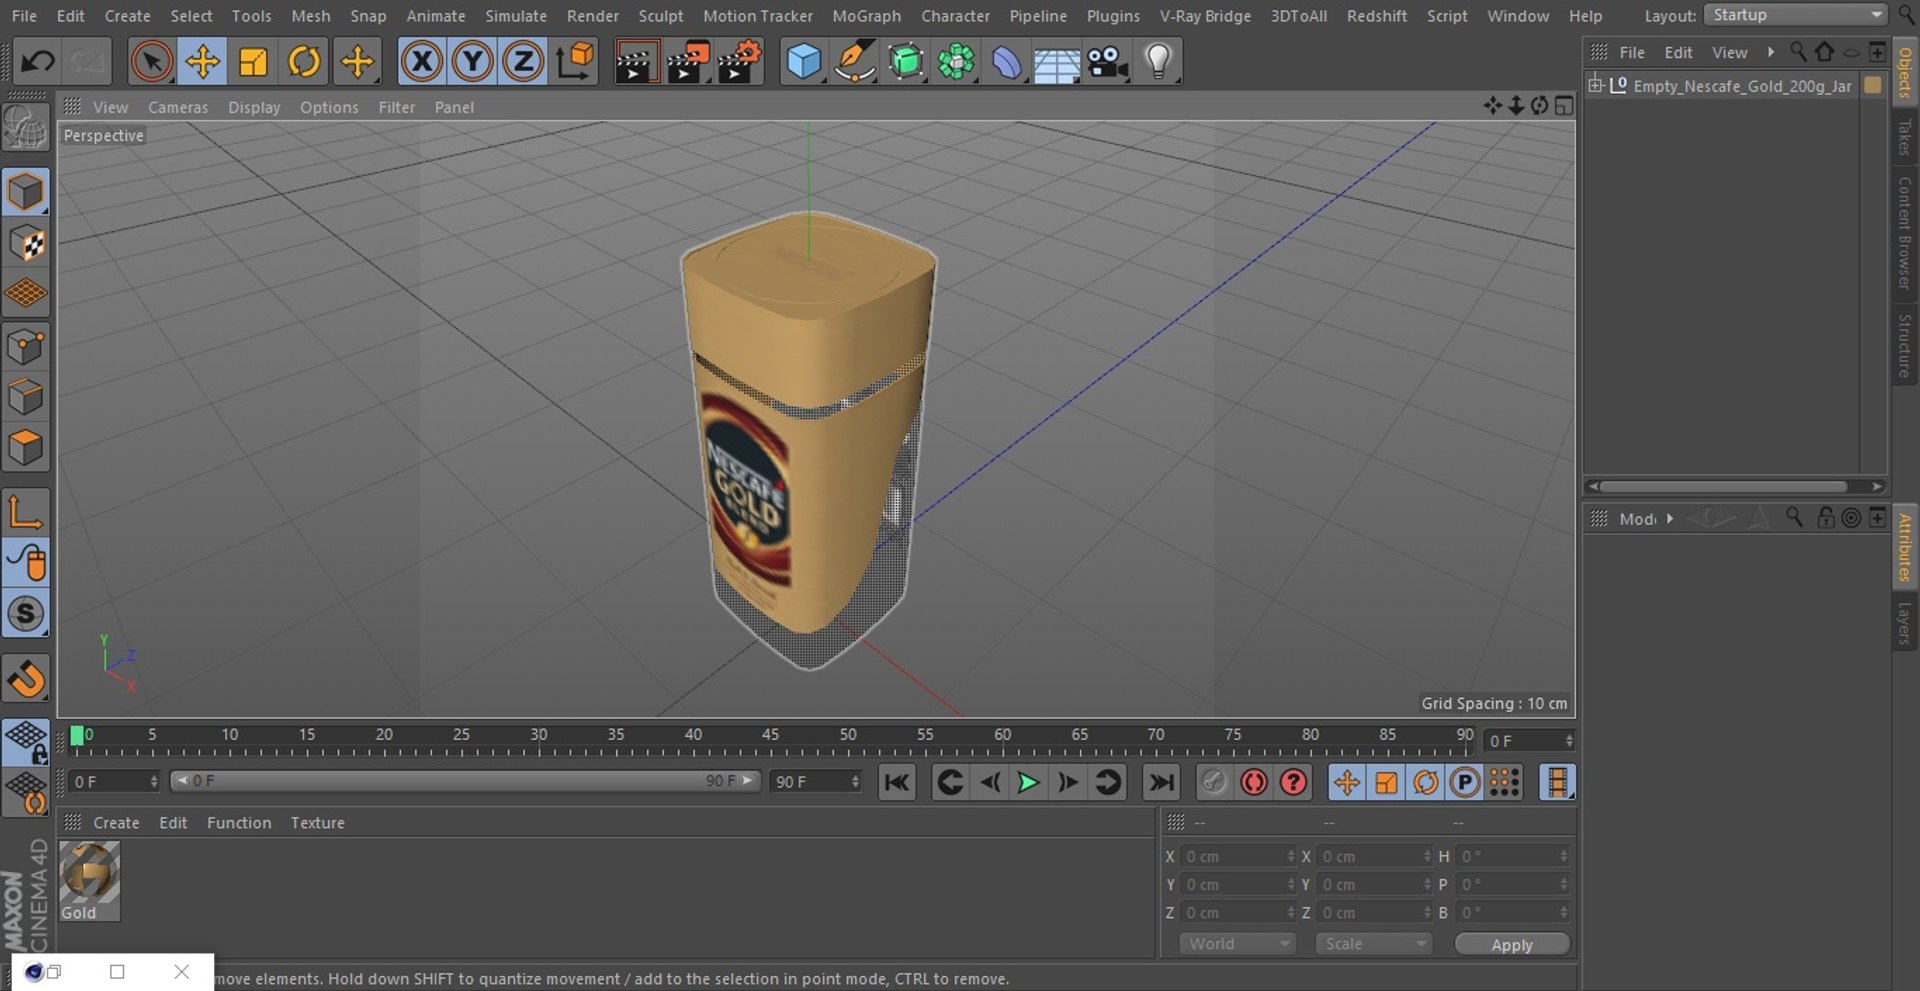Click the timeline range slider bar

[x=465, y=781]
